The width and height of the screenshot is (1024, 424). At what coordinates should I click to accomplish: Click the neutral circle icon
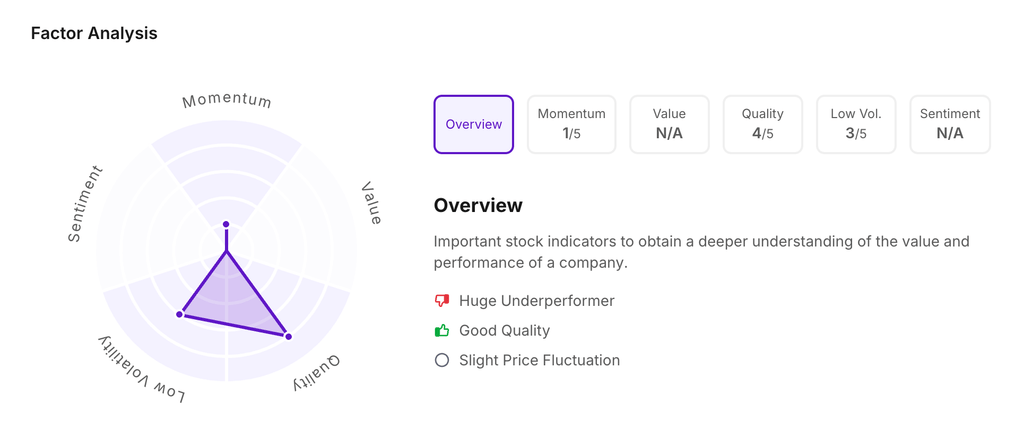442,360
